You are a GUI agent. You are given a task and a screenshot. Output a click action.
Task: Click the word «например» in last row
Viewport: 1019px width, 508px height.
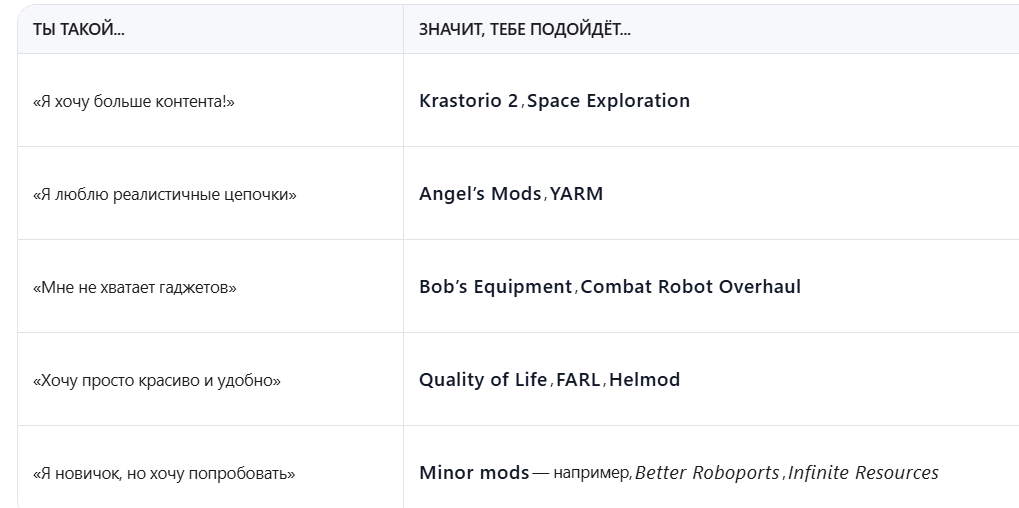[591, 474]
